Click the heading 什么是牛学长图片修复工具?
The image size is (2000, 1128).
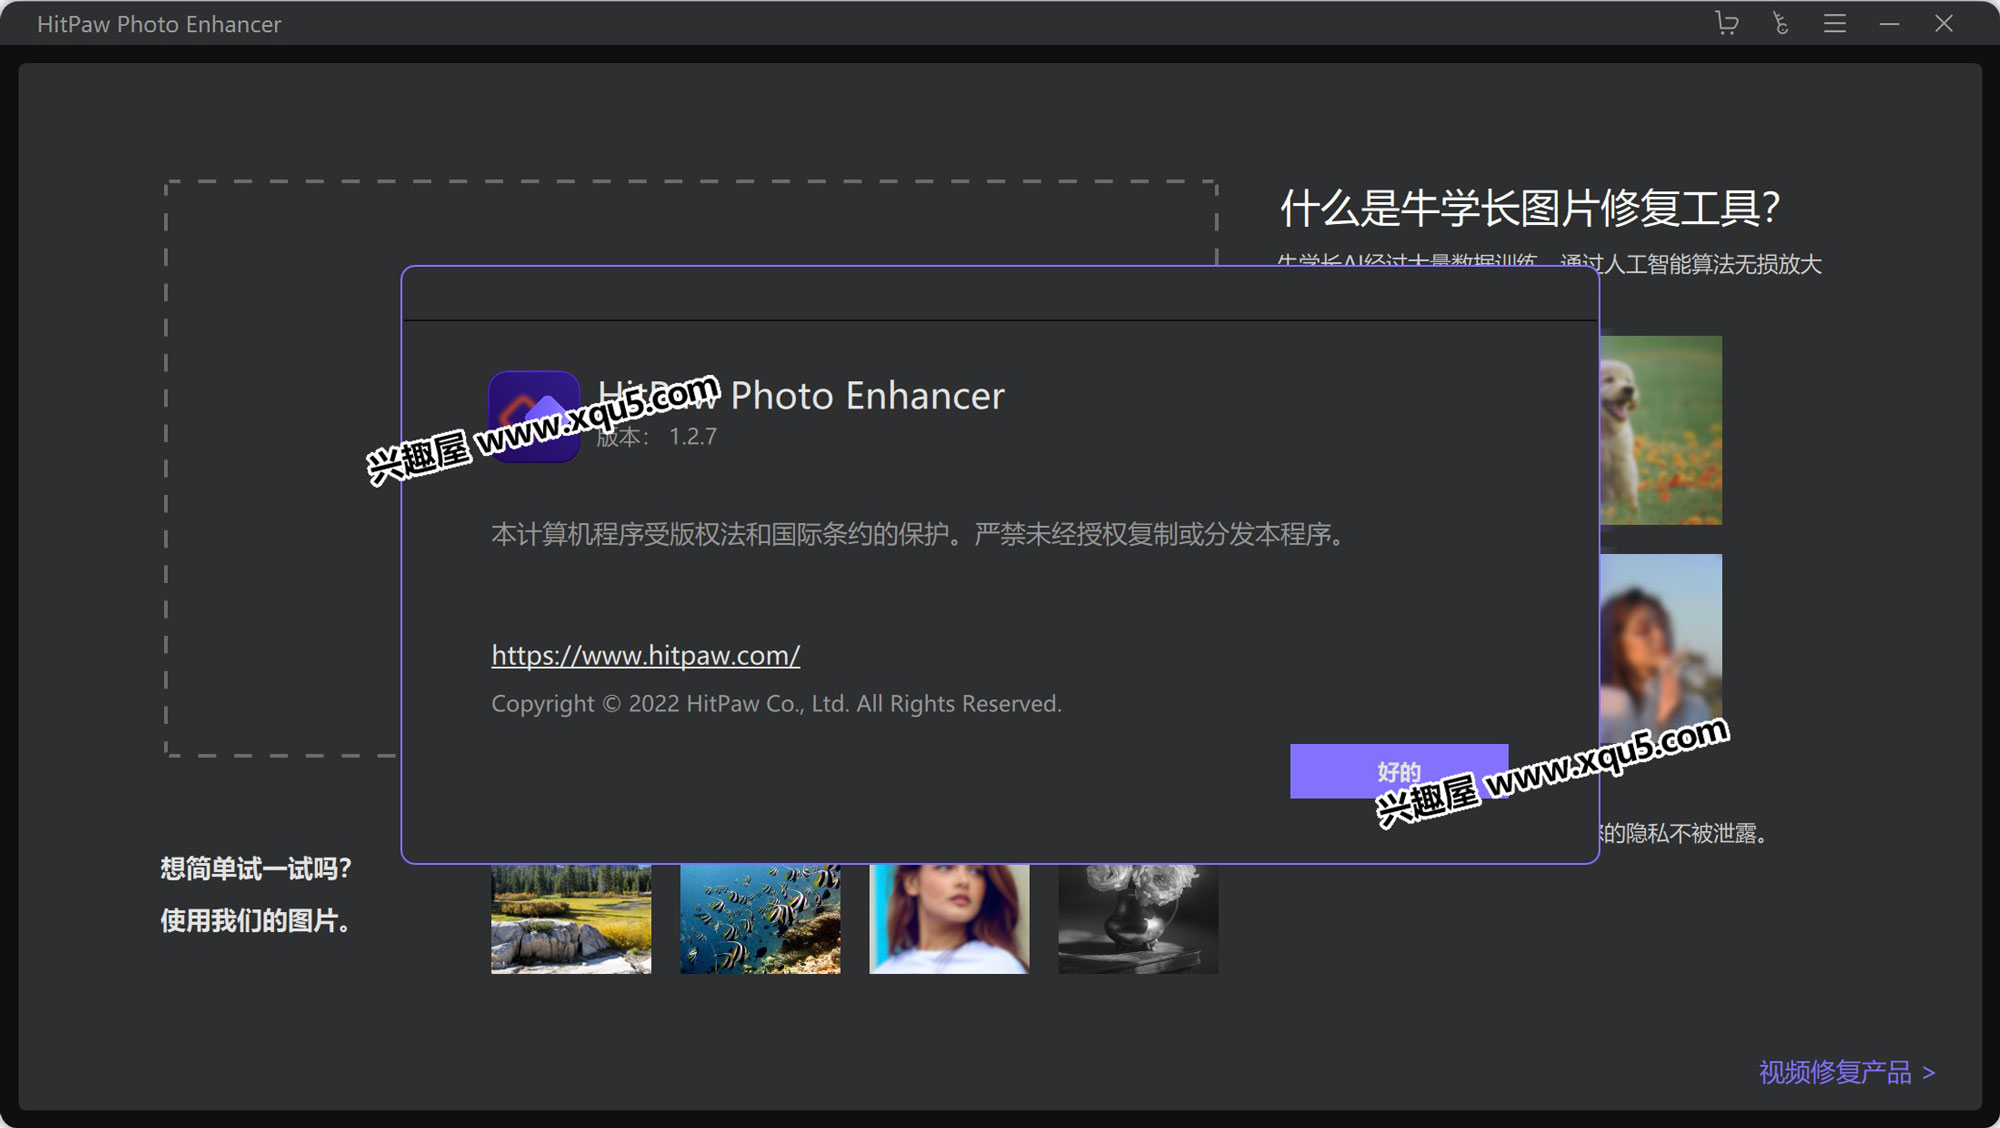[1529, 208]
